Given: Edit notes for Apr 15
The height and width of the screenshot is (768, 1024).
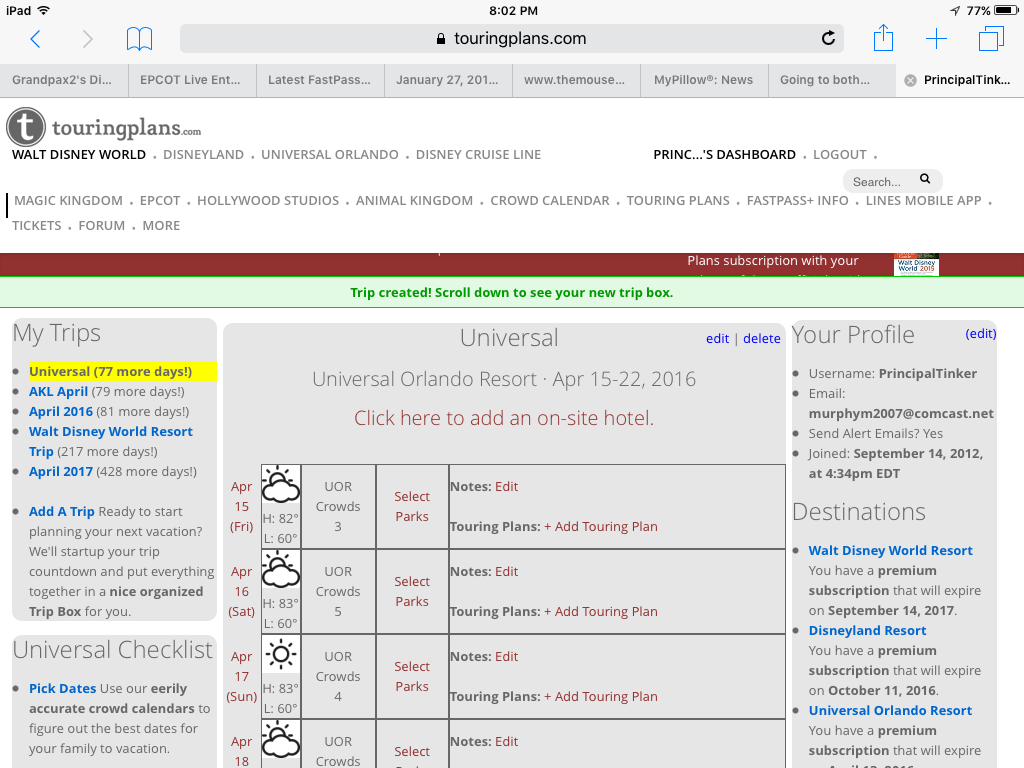Looking at the screenshot, I should pos(506,487).
